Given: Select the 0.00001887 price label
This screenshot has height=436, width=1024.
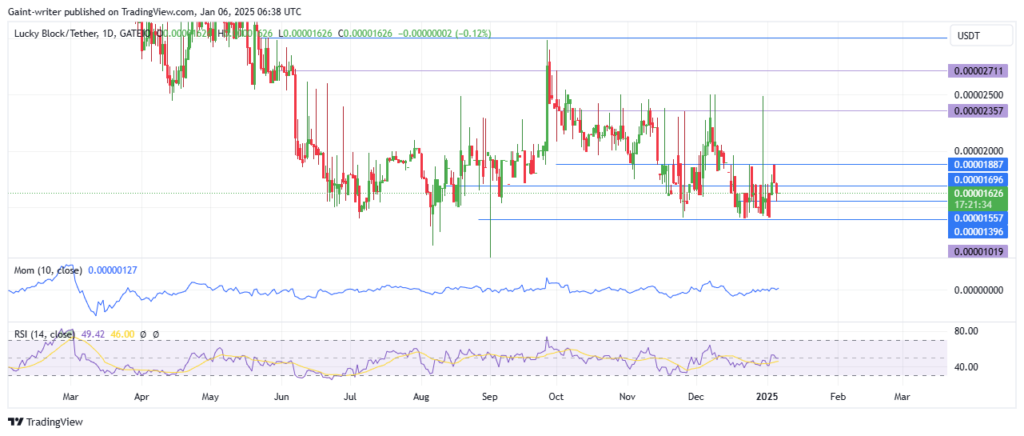Looking at the screenshot, I should coord(977,164).
